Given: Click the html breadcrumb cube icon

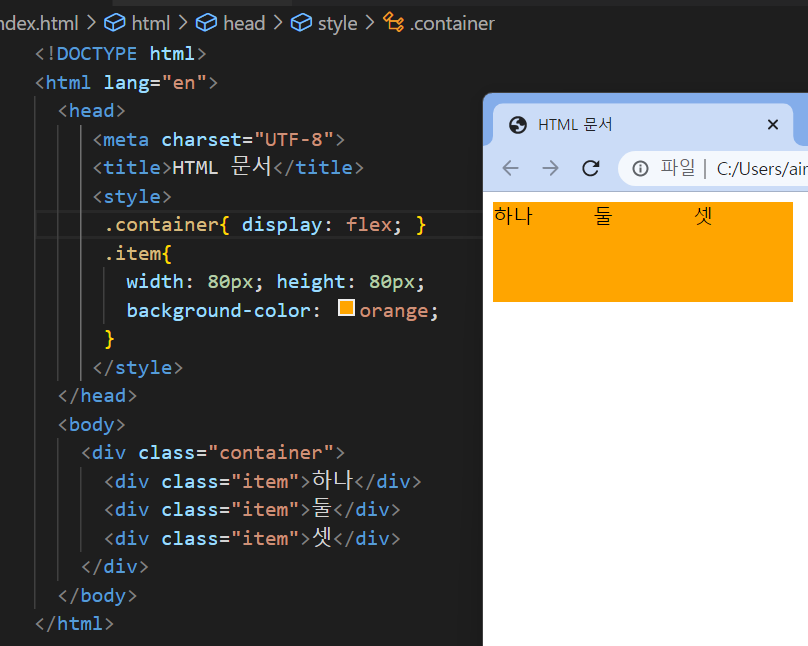Looking at the screenshot, I should 114,23.
